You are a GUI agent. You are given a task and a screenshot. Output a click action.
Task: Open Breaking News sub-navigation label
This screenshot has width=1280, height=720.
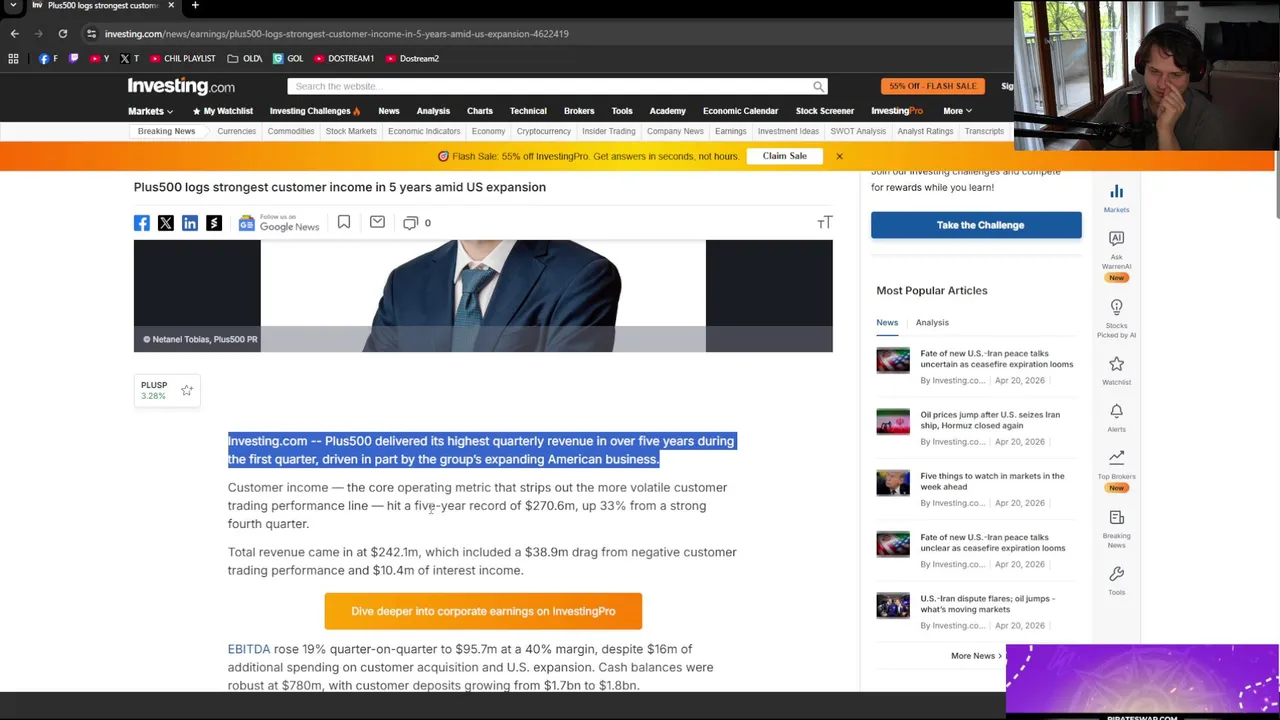(x=166, y=131)
